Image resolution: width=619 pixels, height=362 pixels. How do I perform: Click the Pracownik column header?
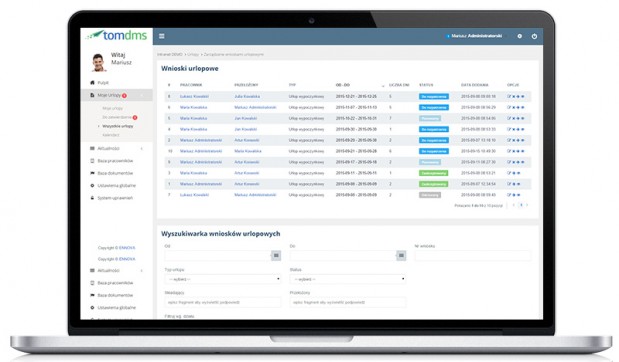click(191, 85)
